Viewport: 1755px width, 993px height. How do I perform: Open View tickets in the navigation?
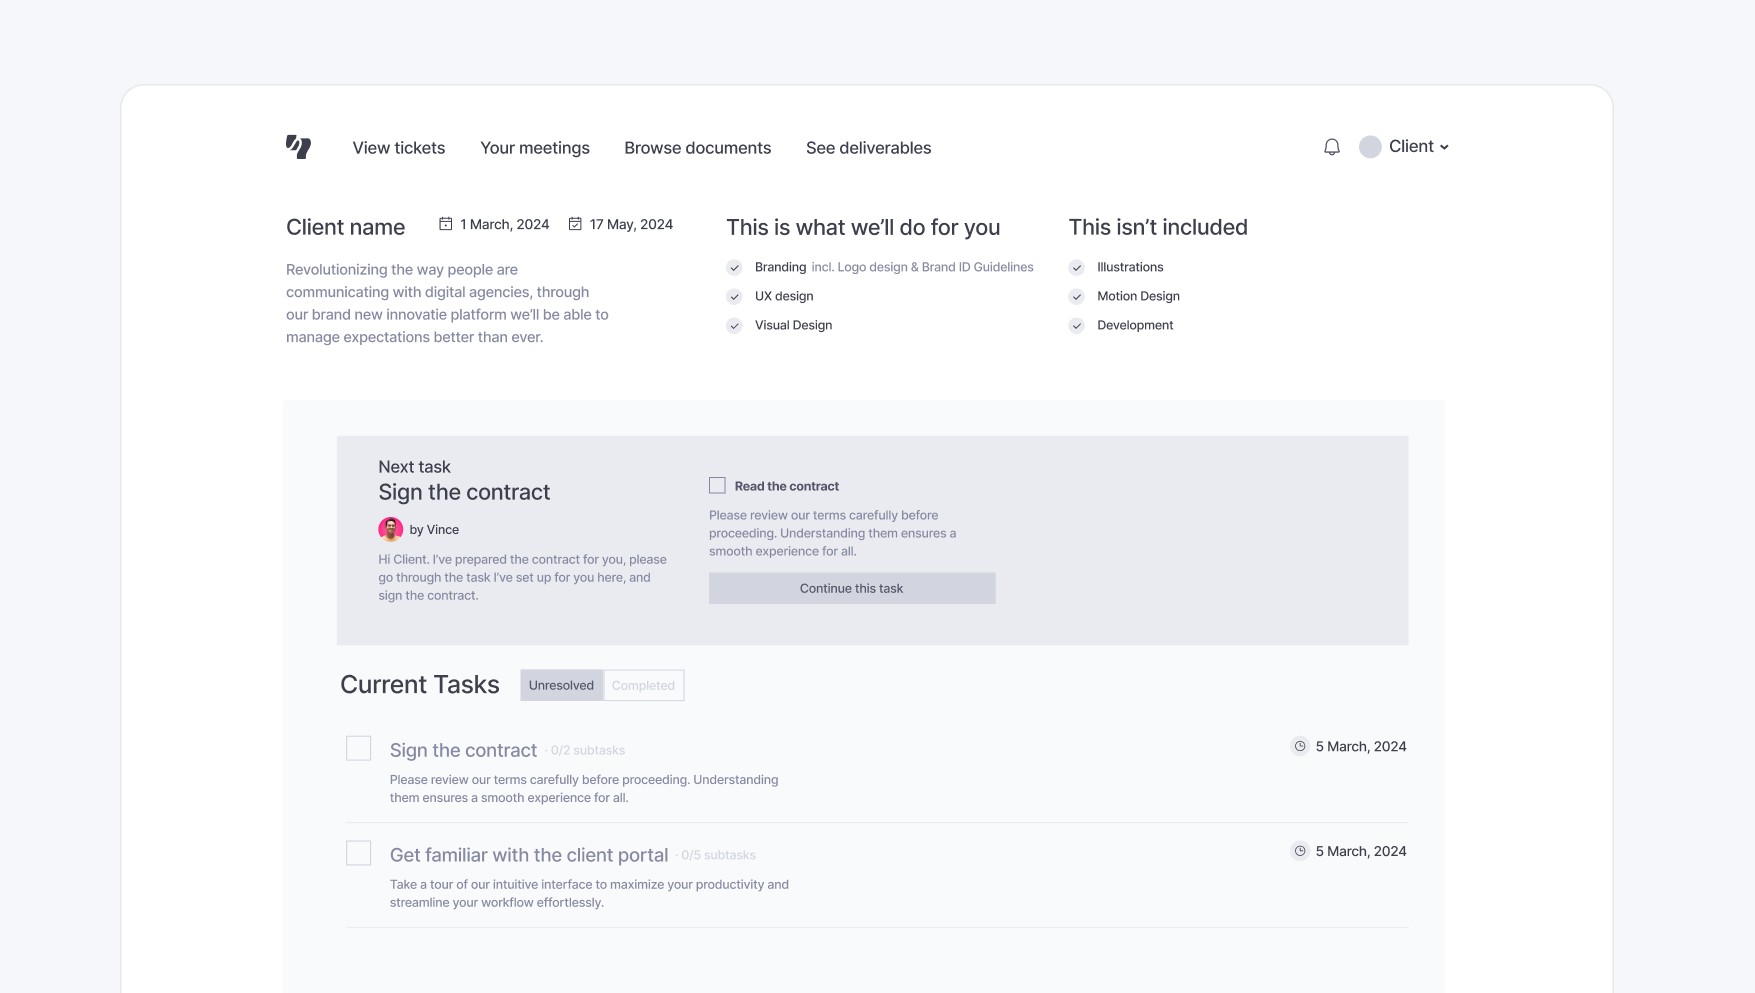click(x=399, y=148)
